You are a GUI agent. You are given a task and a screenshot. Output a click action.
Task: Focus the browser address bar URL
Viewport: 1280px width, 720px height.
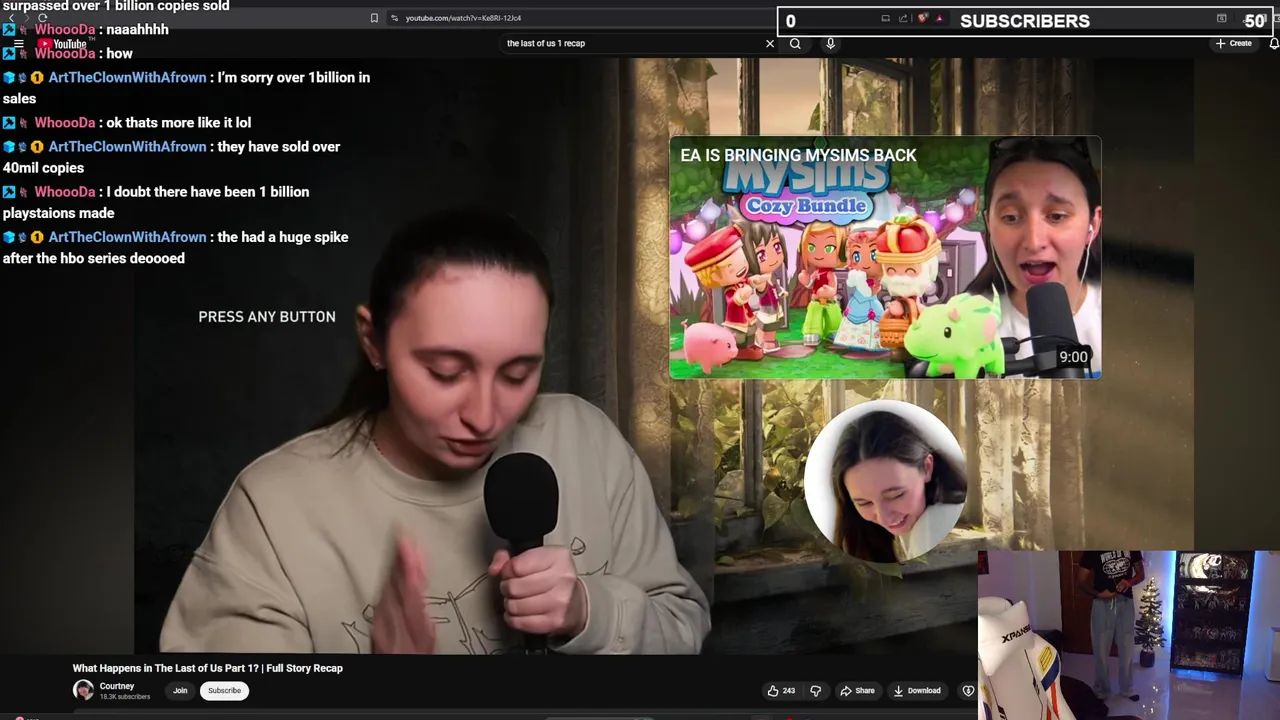463,18
